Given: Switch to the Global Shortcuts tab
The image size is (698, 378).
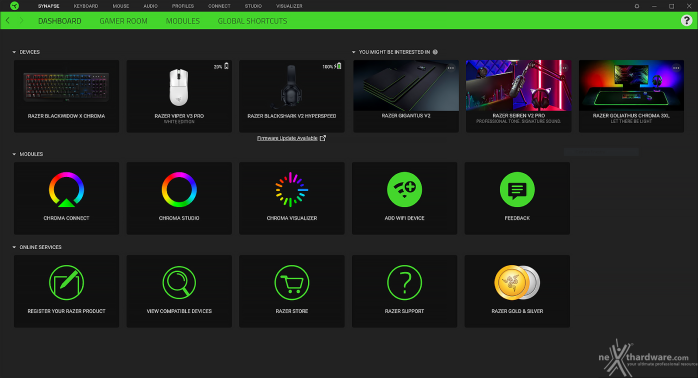Looking at the screenshot, I should [252, 21].
